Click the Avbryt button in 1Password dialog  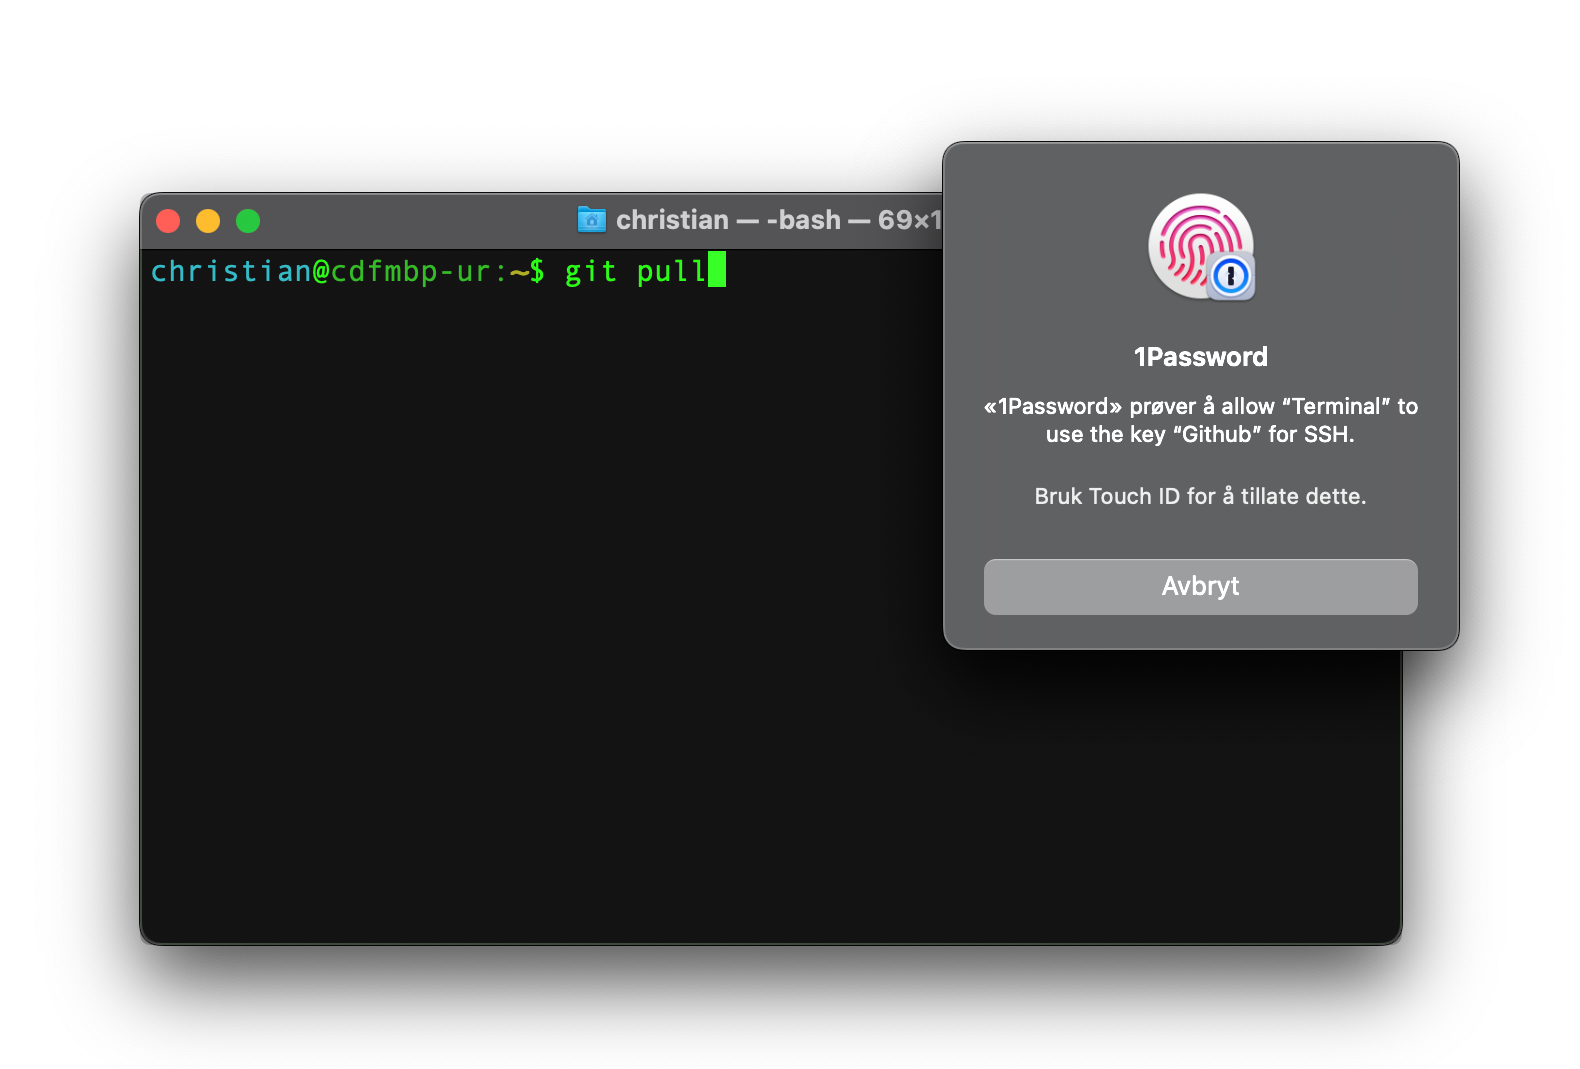[1200, 586]
